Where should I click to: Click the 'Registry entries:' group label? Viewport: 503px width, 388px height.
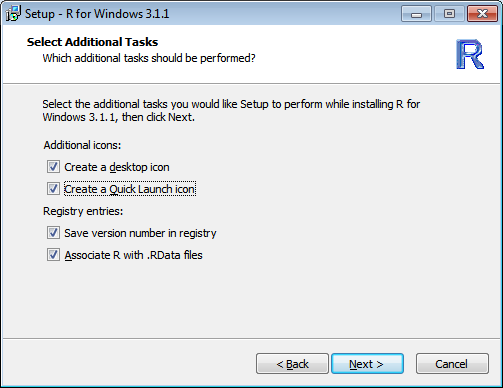[83, 211]
